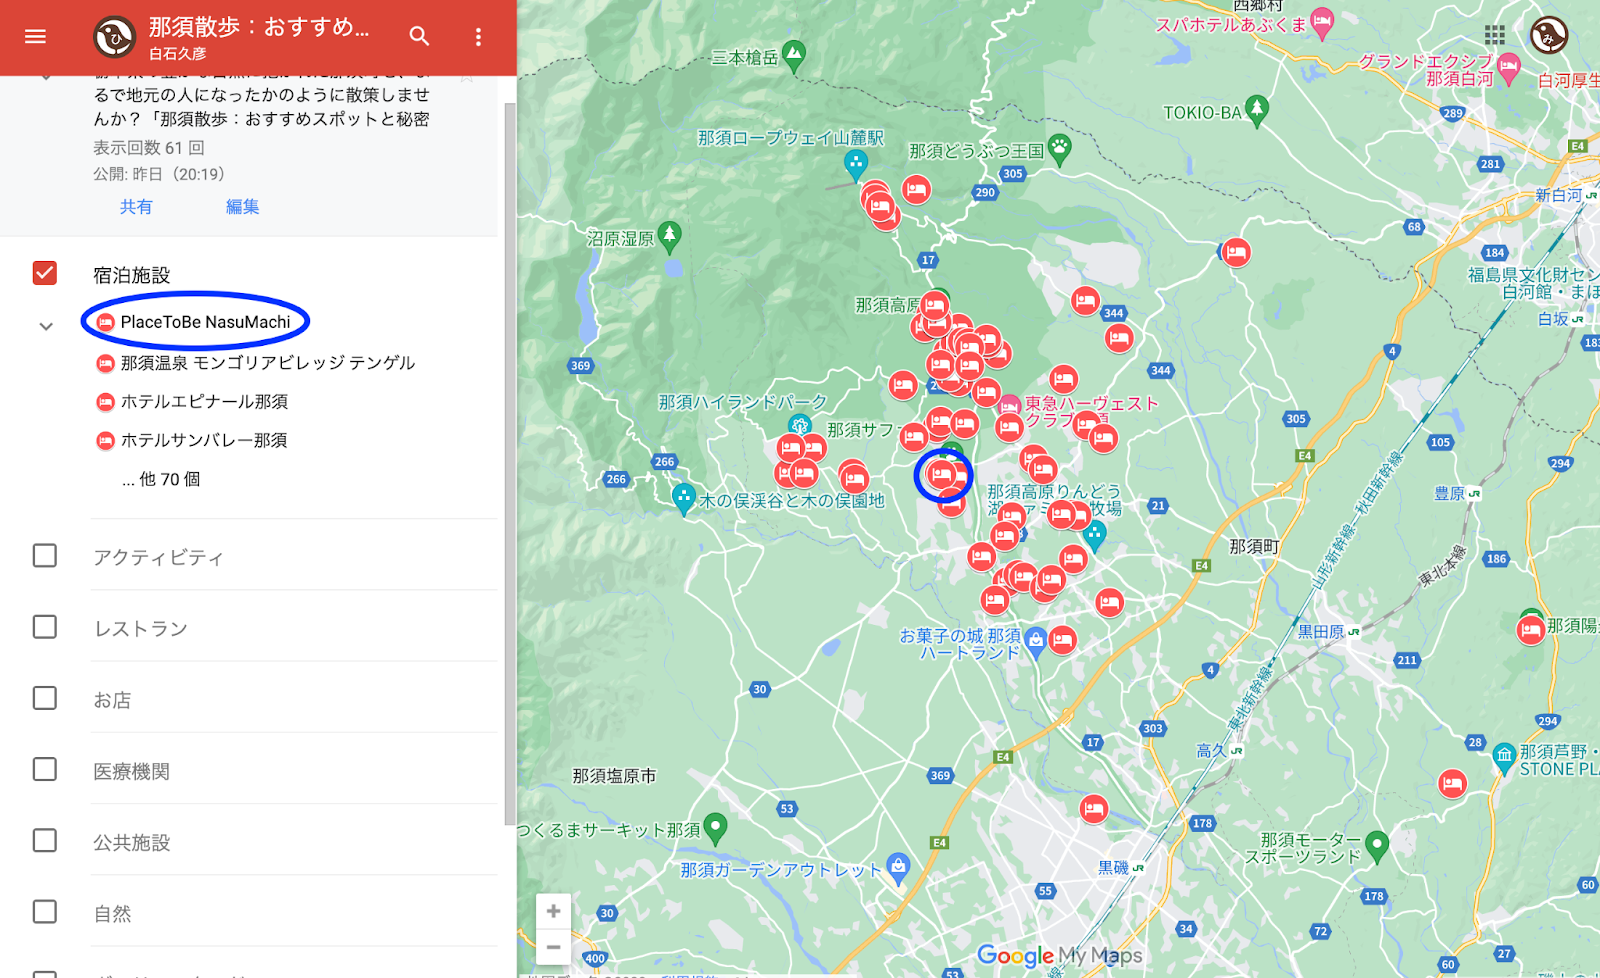Click the author name 白石久彦
This screenshot has width=1600, height=978.
coord(177,54)
